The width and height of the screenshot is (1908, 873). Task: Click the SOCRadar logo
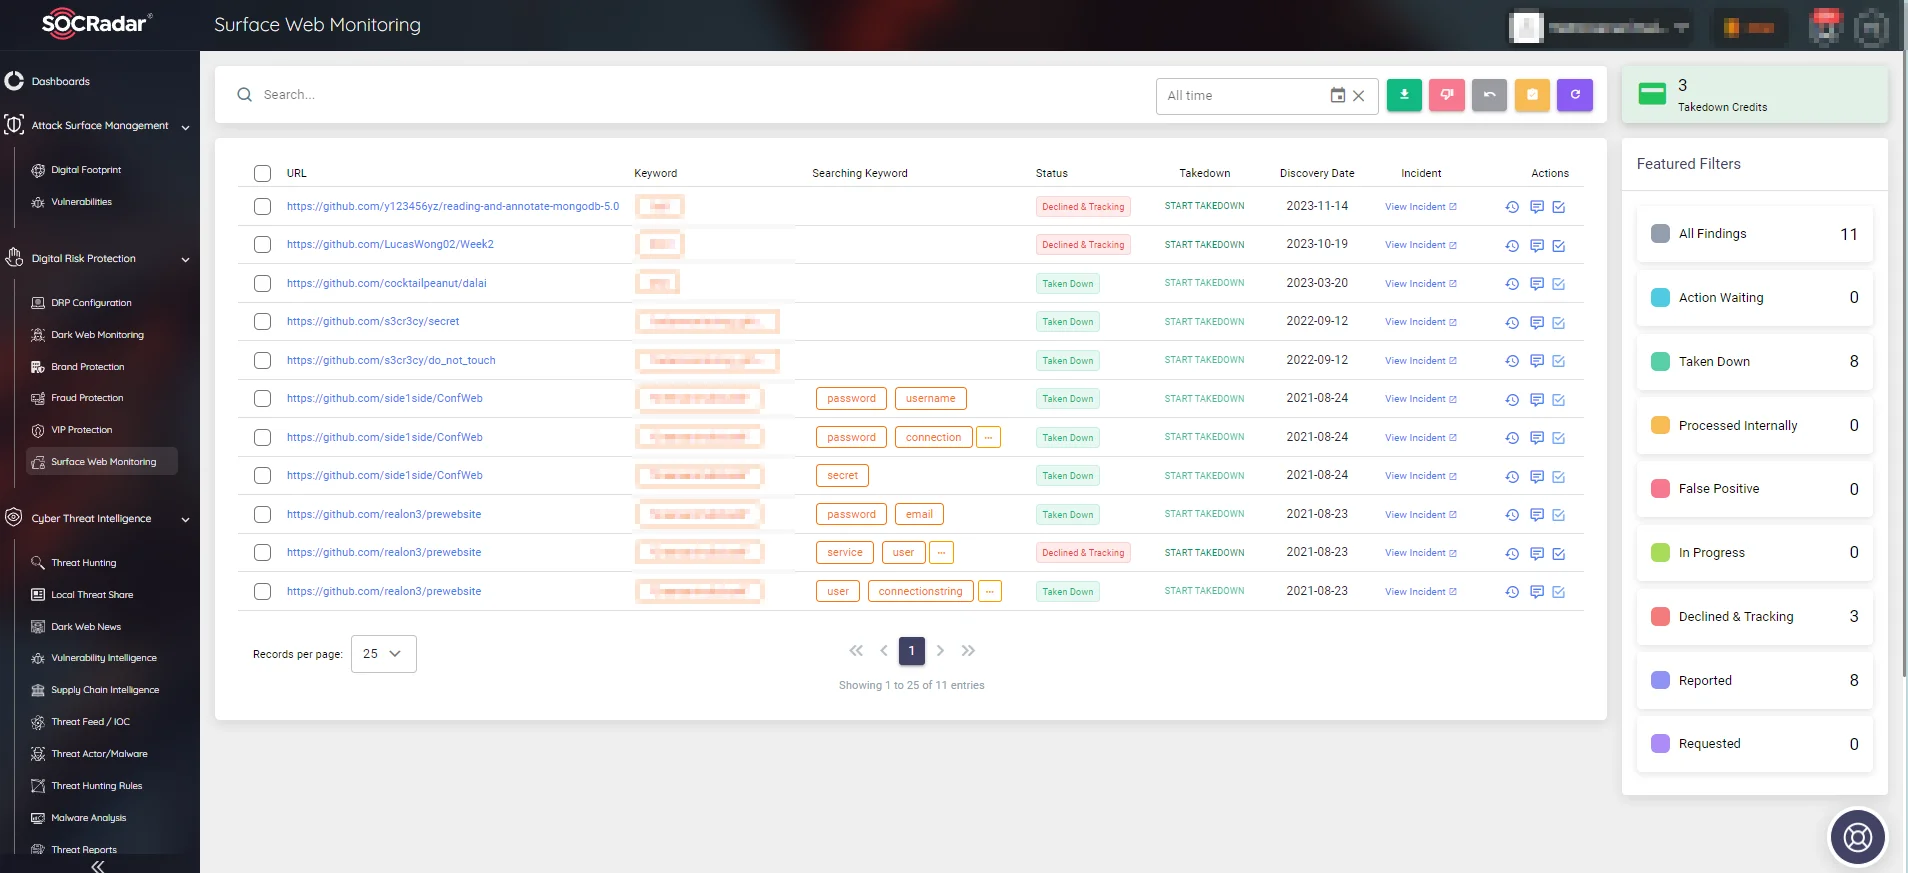[x=97, y=23]
